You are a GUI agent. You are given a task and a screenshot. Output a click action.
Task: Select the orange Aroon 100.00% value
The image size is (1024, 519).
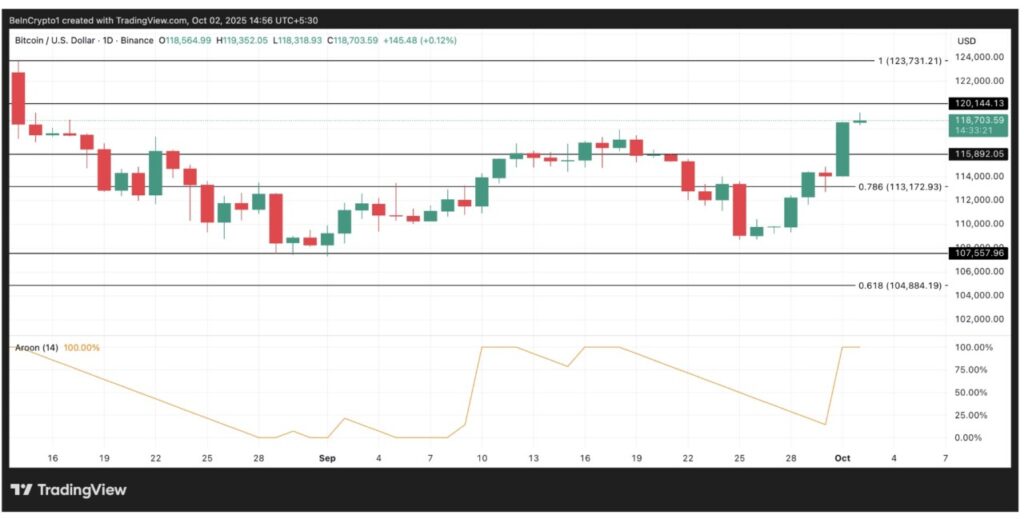(x=82, y=348)
